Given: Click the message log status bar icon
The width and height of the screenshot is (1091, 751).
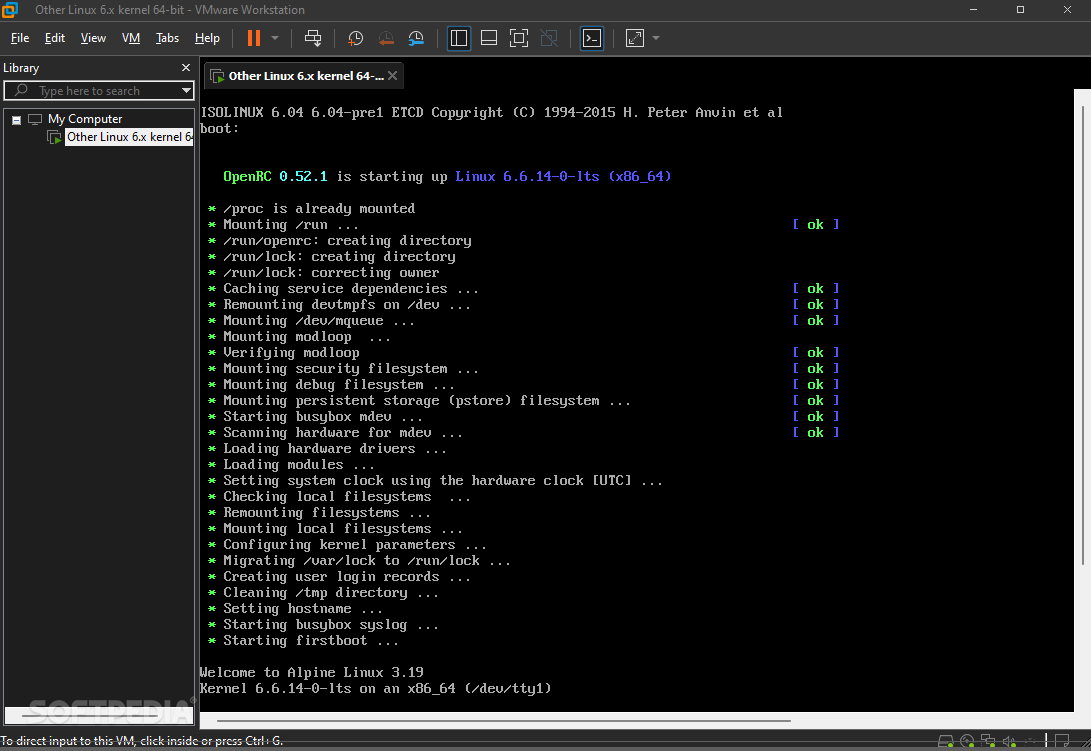Looking at the screenshot, I should 1062,741.
